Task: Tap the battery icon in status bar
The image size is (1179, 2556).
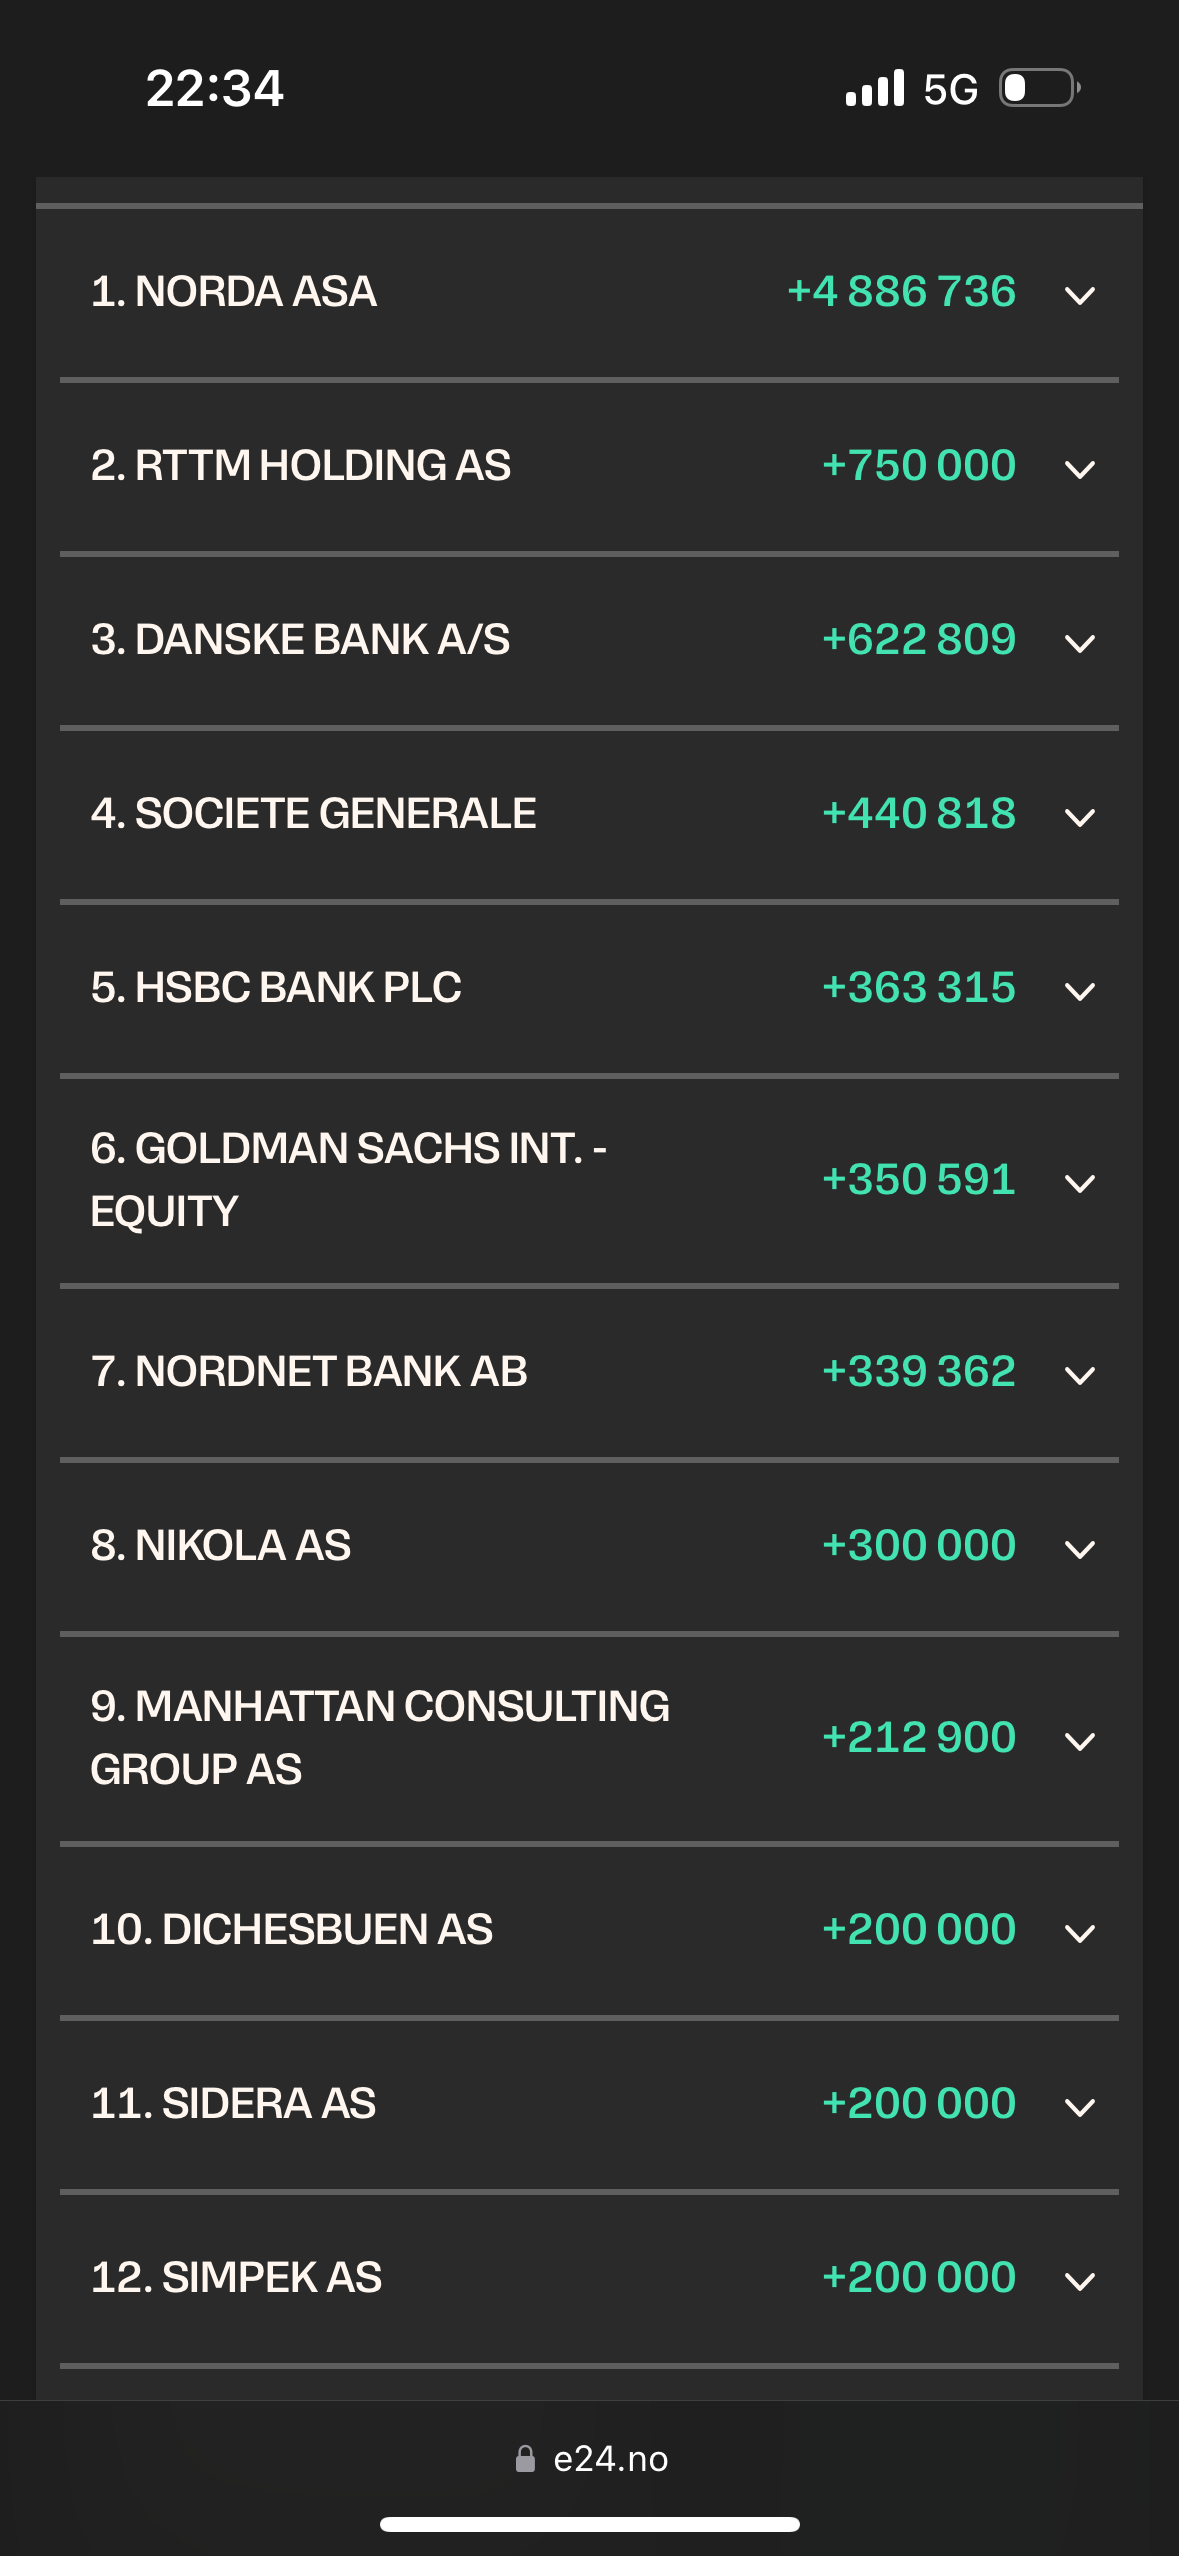Action: click(x=1040, y=88)
